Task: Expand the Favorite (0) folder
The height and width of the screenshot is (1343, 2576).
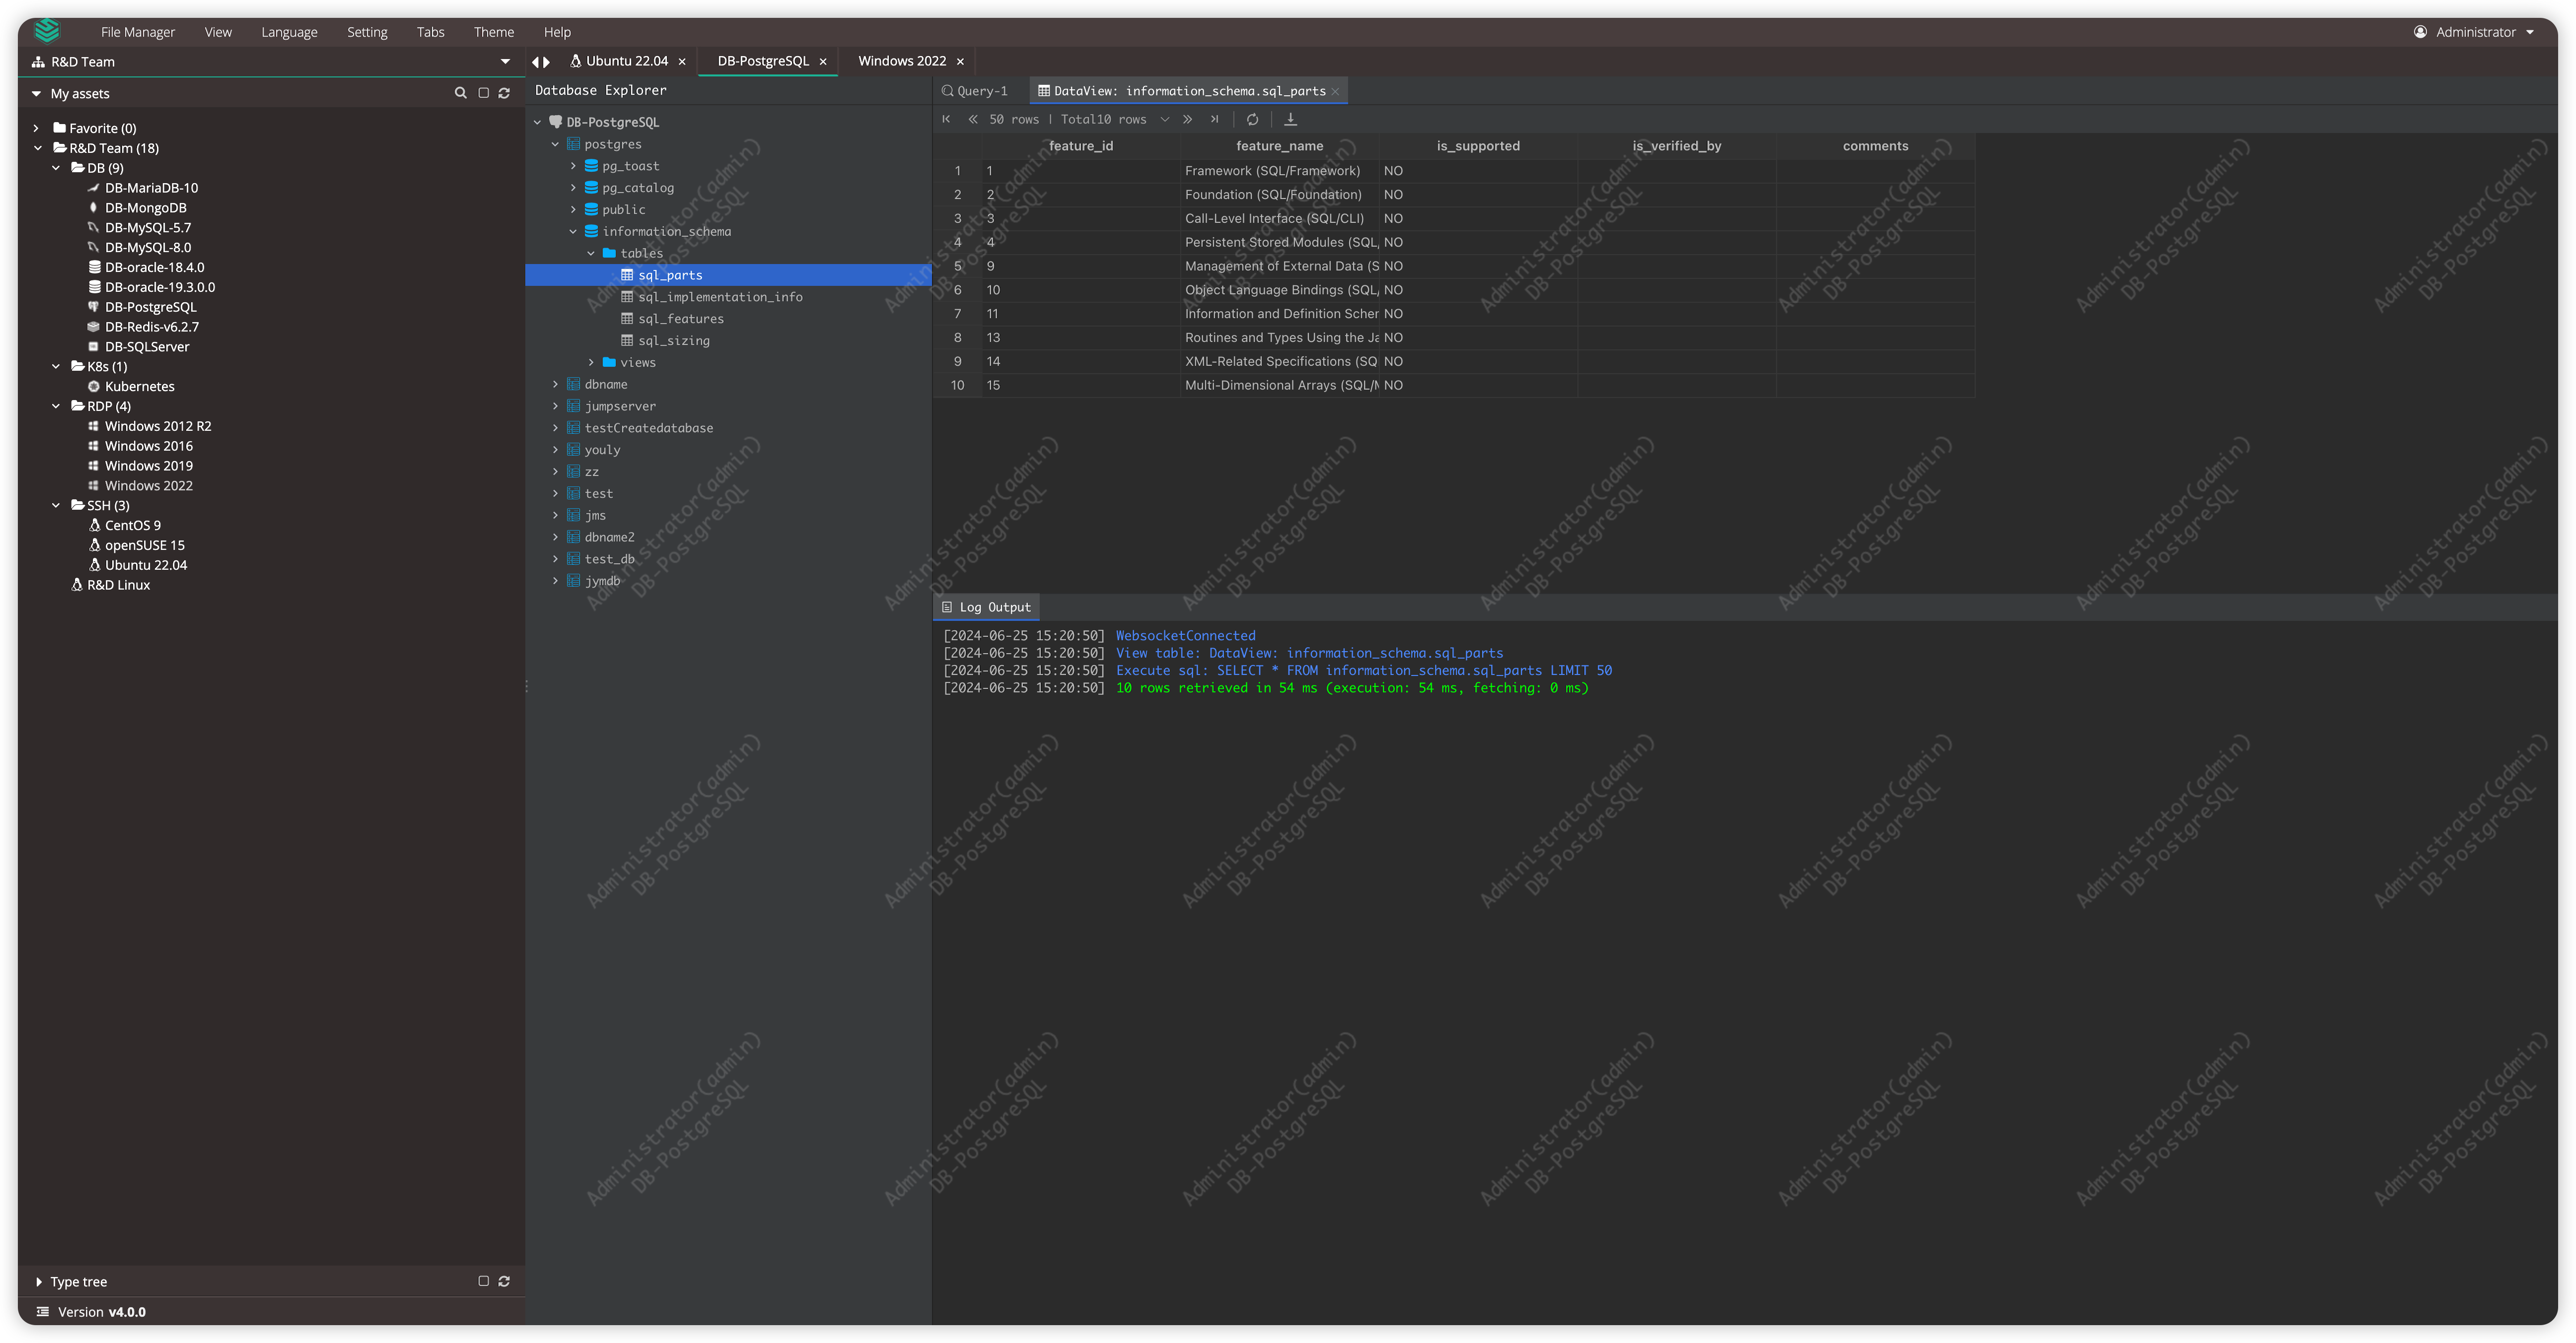Action: coord(36,128)
